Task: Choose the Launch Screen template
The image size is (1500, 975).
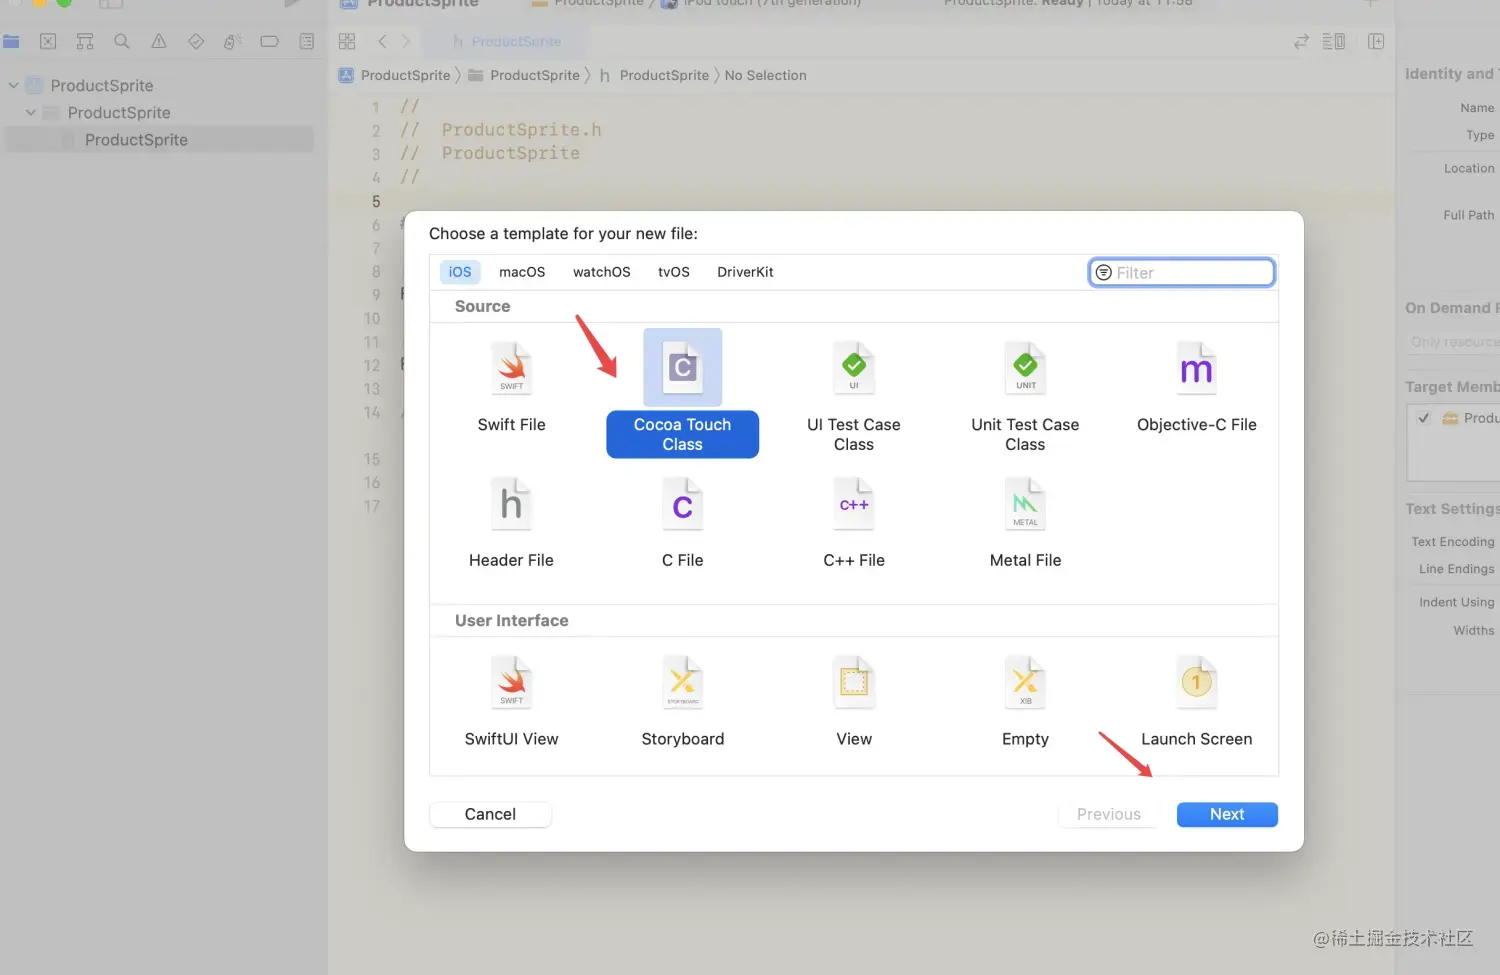Action: point(1196,702)
